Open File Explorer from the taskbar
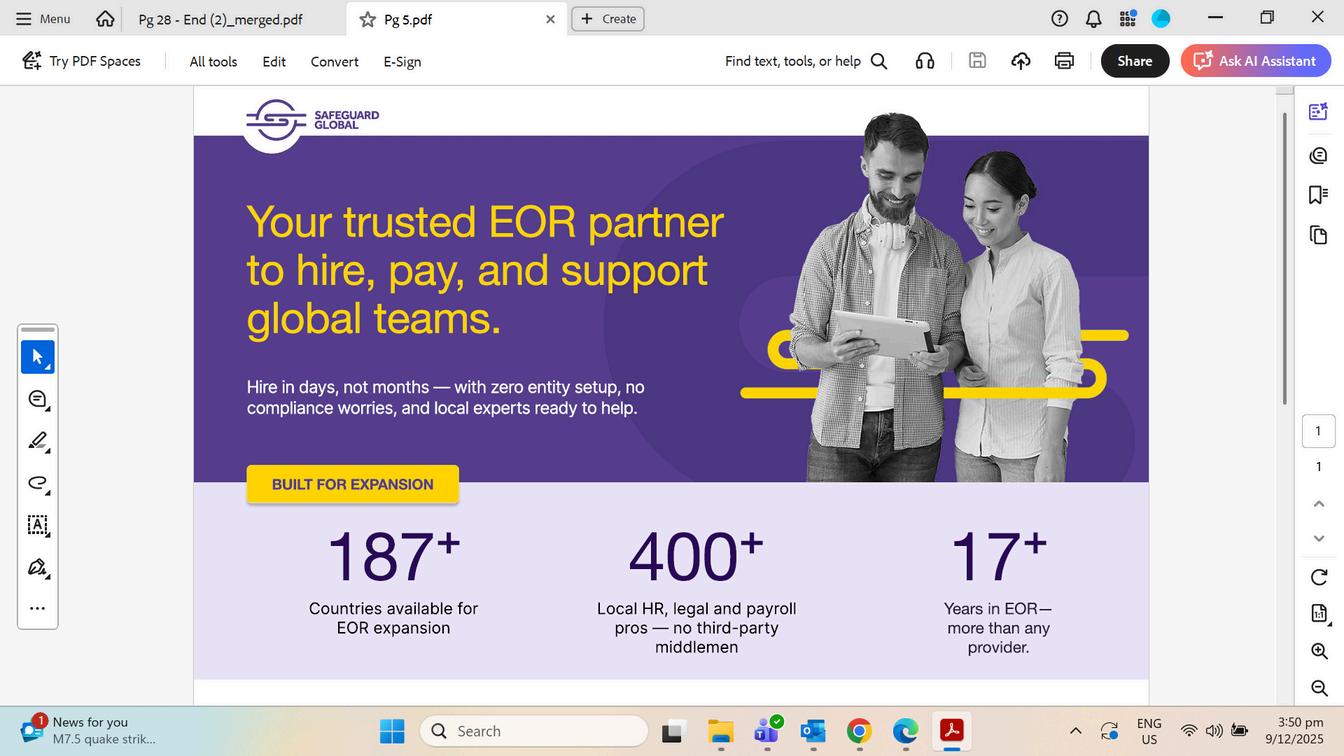This screenshot has height=756, width=1344. pyautogui.click(x=720, y=731)
